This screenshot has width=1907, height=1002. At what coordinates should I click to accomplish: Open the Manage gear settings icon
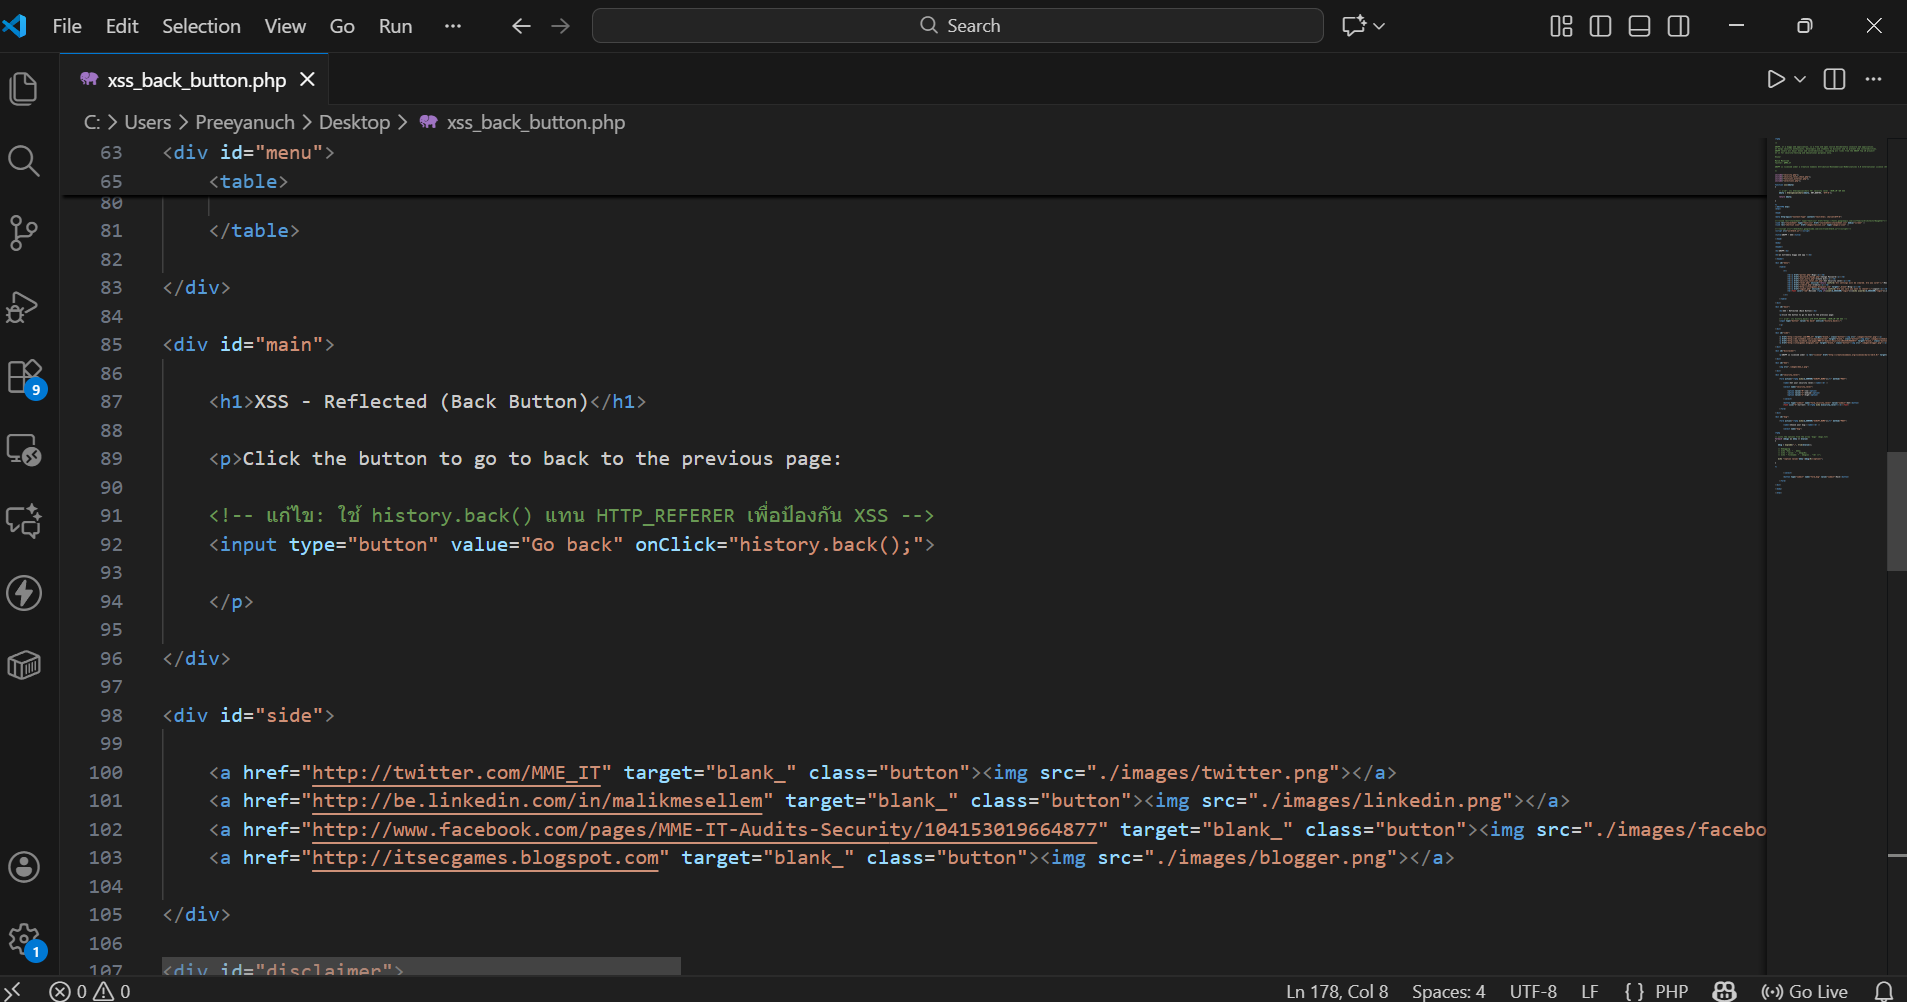(24, 939)
